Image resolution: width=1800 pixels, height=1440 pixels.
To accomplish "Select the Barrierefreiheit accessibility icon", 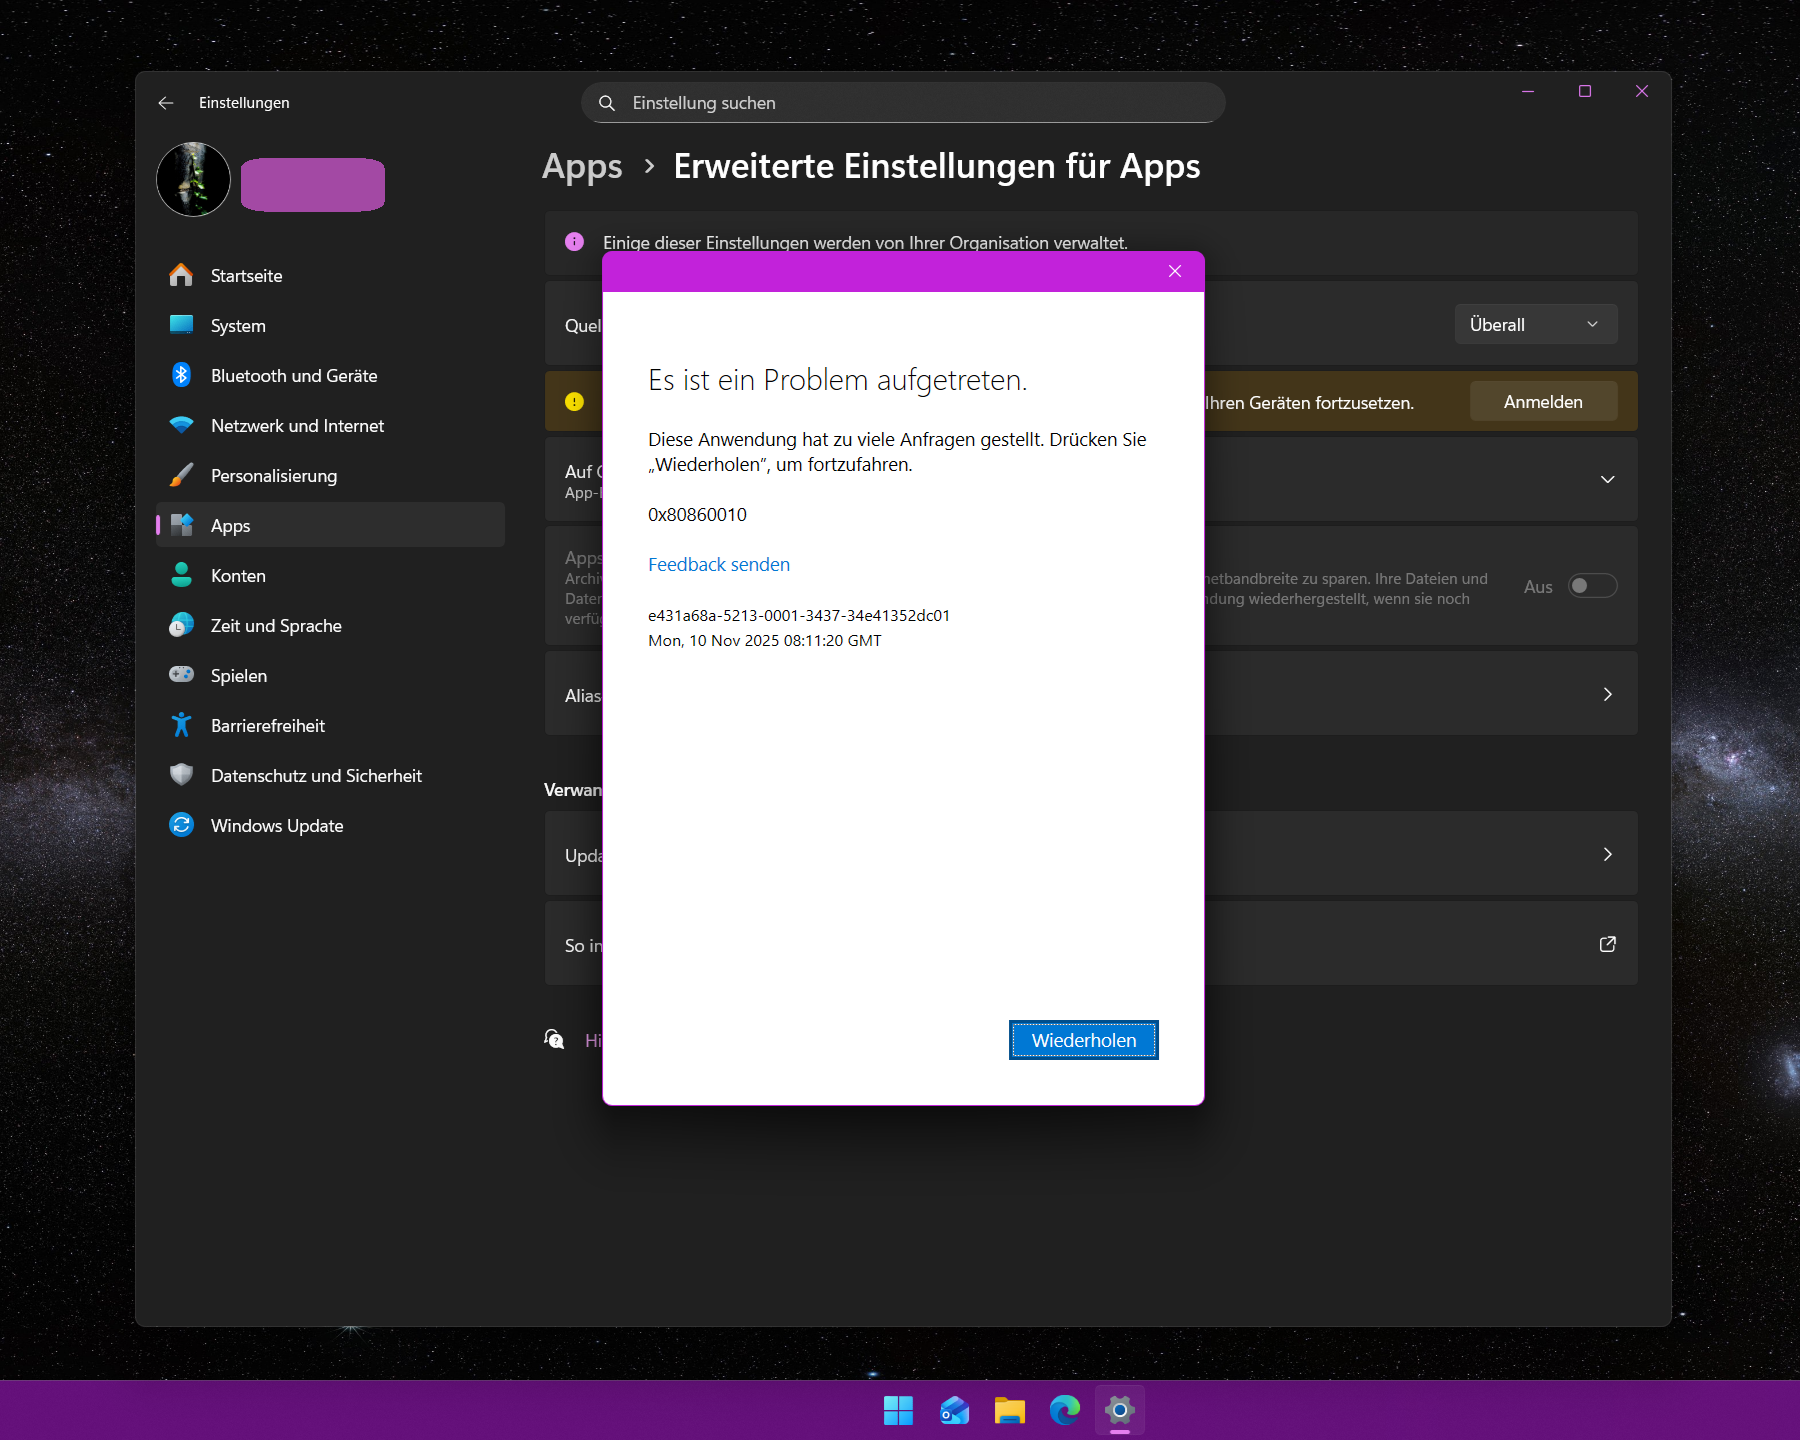I will tap(181, 725).
